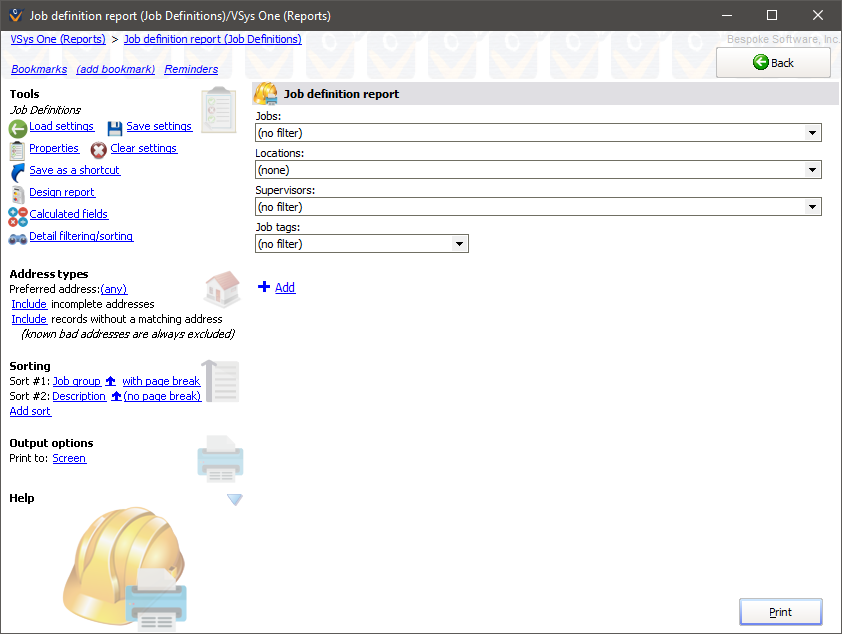Change output destination via the Screen link
This screenshot has height=634, width=842.
pos(68,458)
